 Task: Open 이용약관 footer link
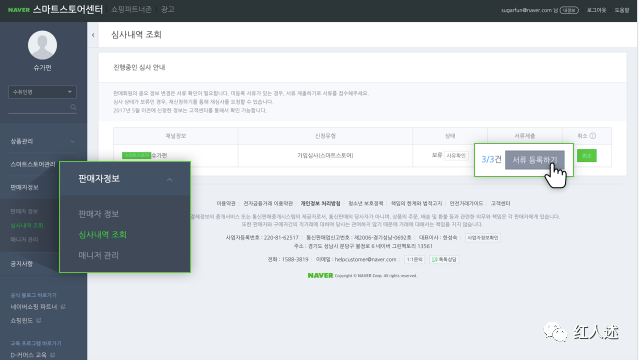[x=226, y=203]
